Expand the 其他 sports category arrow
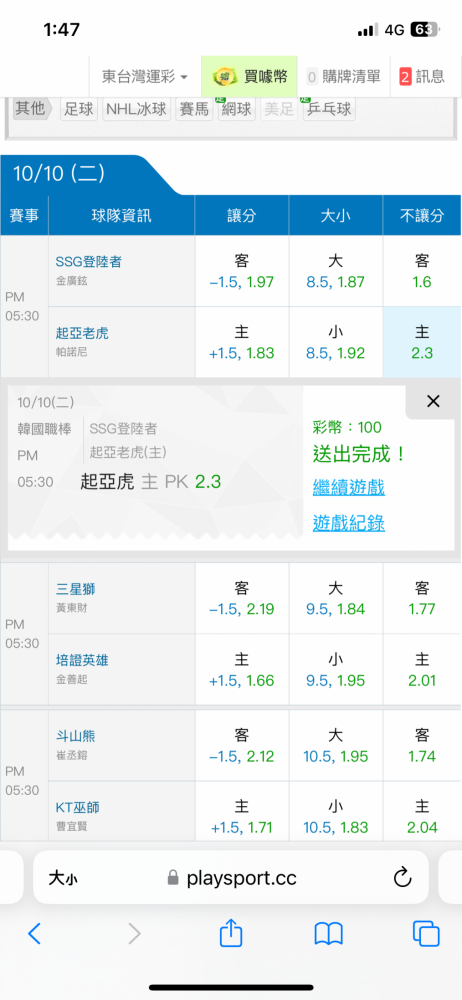 [x=32, y=108]
